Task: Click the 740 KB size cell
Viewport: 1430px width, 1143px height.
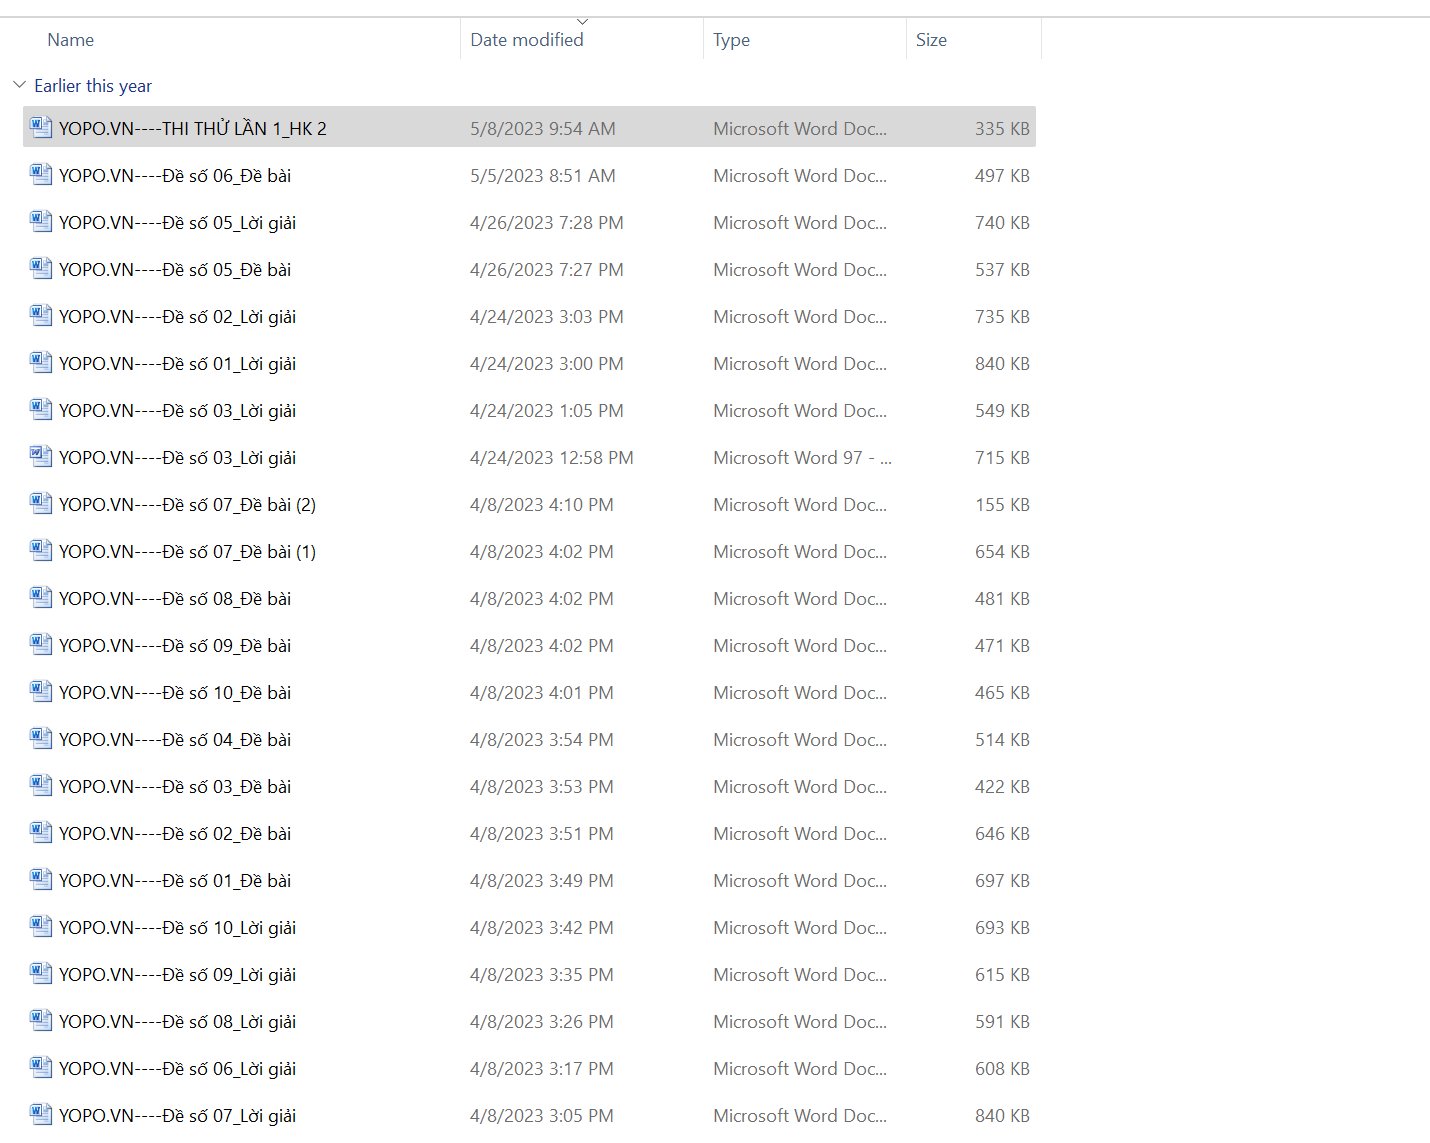Action: (x=1002, y=222)
